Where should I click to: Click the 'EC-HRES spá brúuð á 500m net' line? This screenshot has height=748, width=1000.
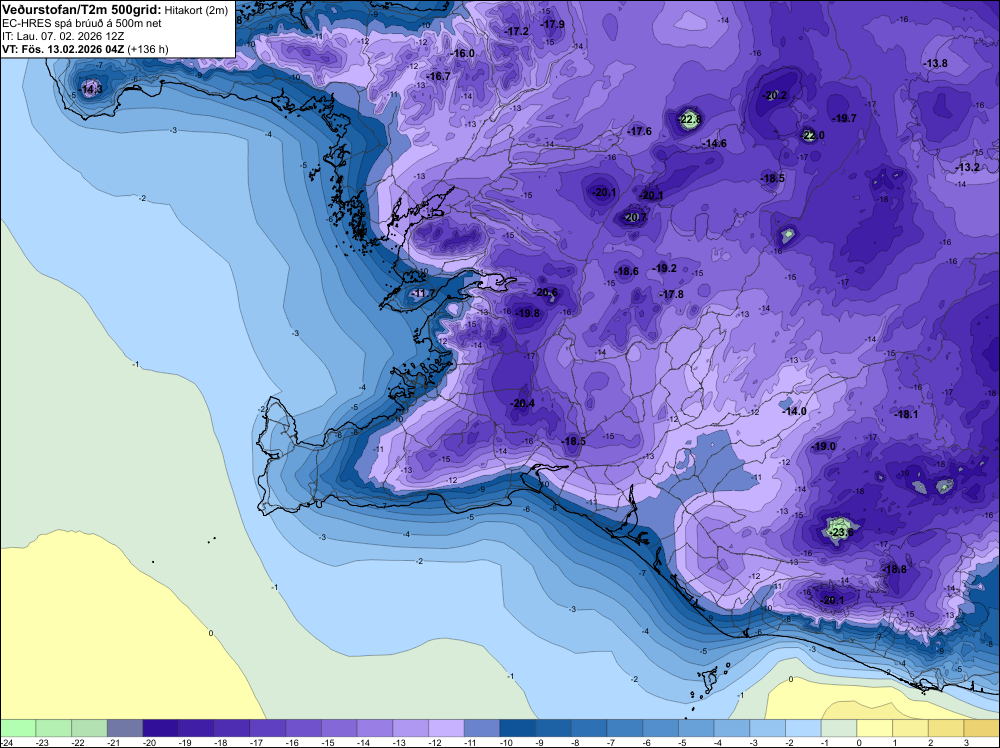click(x=73, y=24)
